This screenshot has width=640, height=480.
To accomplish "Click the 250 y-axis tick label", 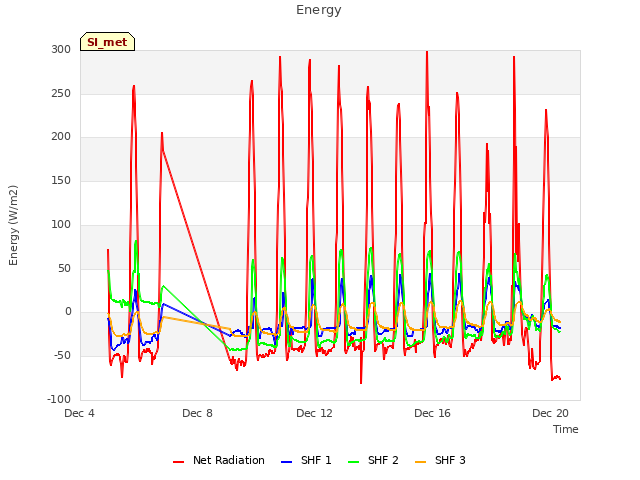I will (x=61, y=93).
